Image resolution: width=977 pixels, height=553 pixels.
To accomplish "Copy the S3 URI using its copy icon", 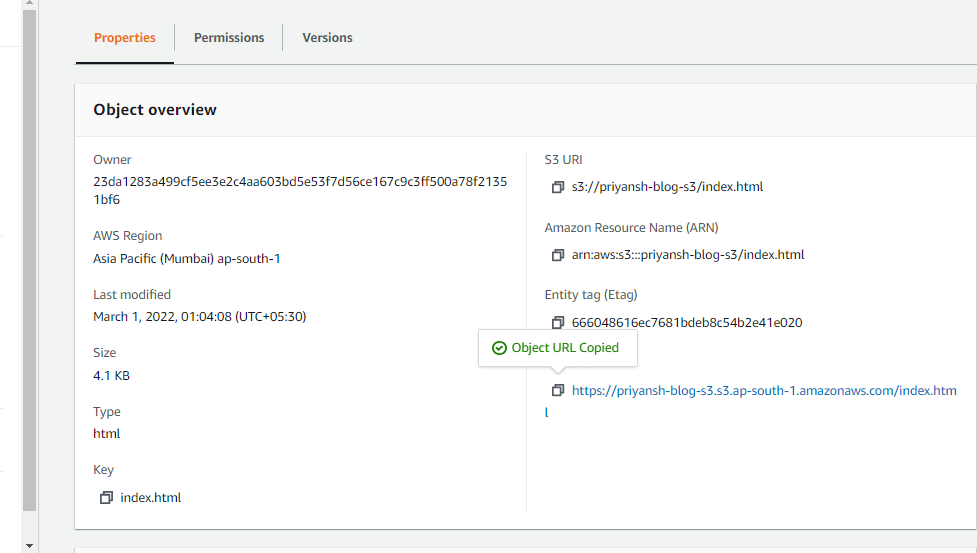I will coord(558,187).
